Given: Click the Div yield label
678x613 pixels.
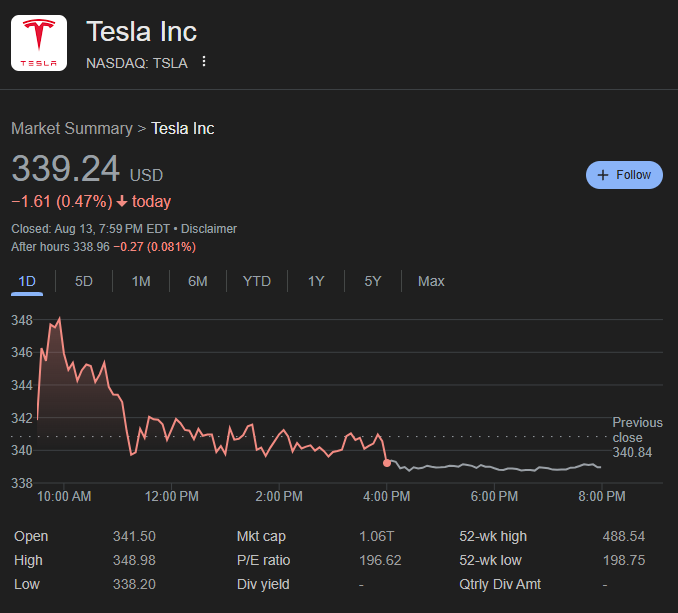Looking at the screenshot, I should [263, 584].
